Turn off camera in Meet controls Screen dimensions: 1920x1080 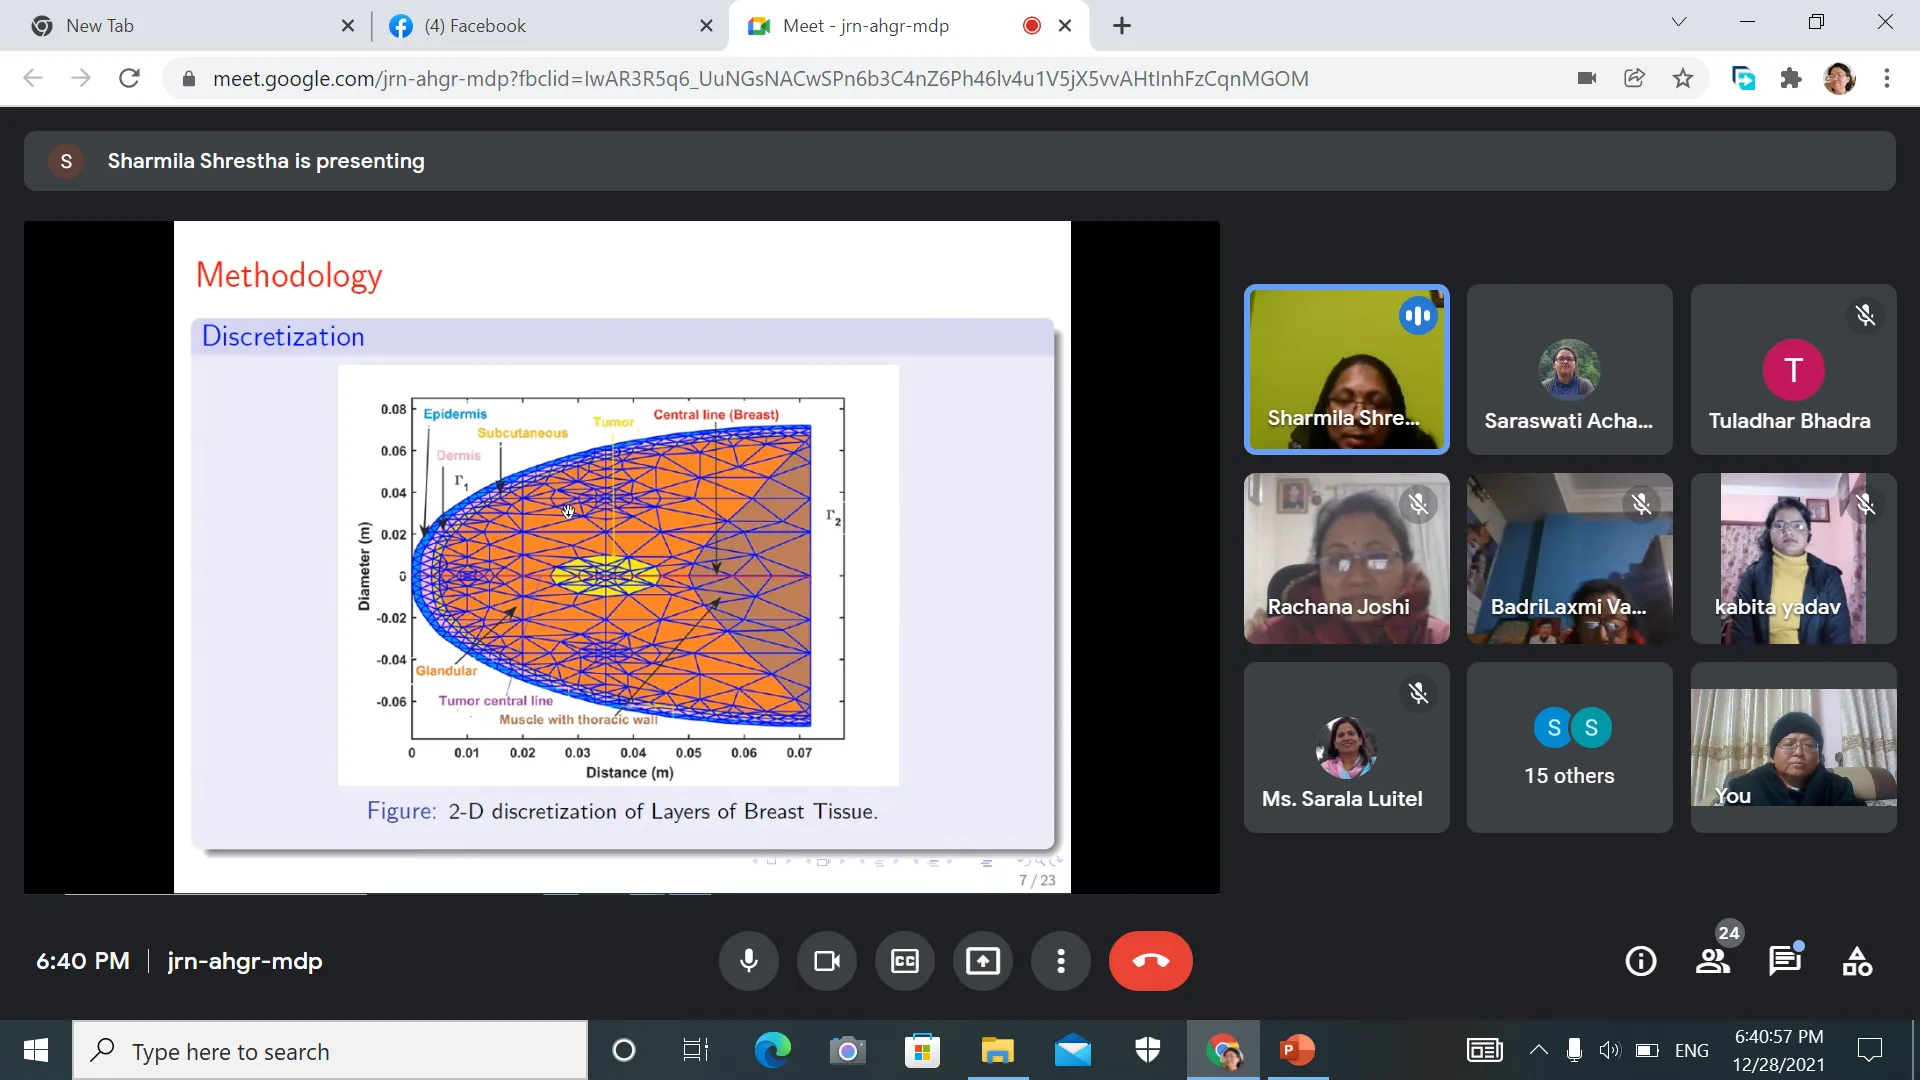click(x=827, y=961)
